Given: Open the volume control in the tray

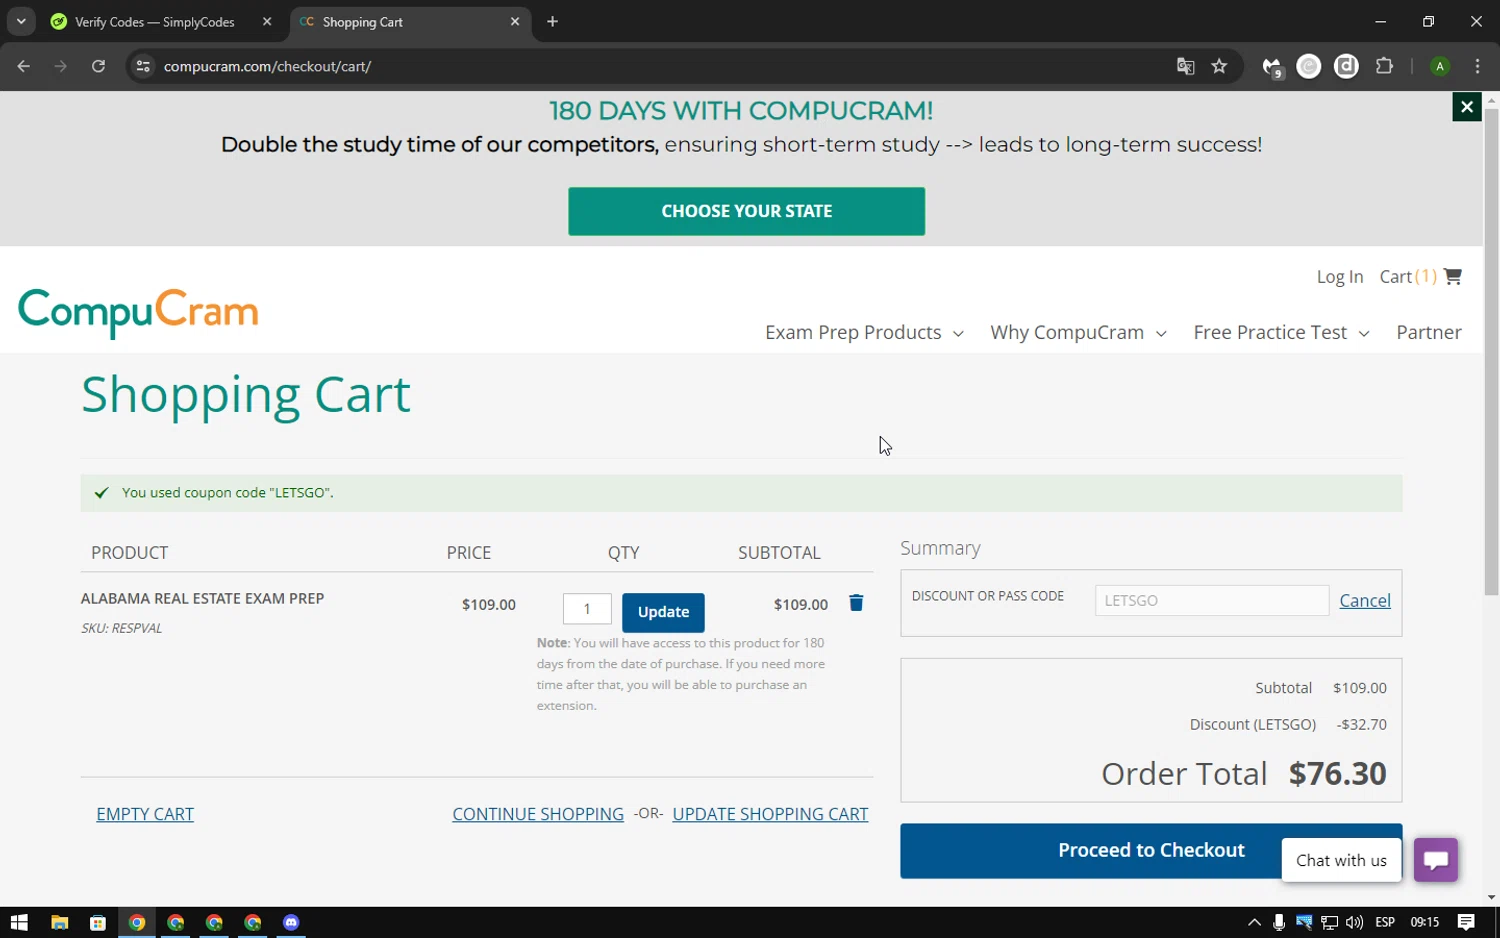Looking at the screenshot, I should (1354, 922).
